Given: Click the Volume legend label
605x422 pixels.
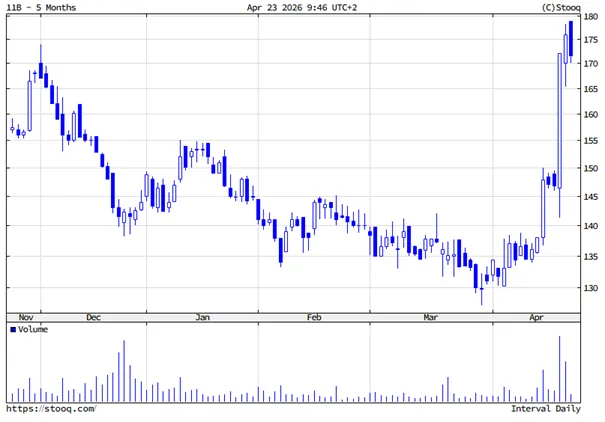Looking at the screenshot, I should (33, 329).
